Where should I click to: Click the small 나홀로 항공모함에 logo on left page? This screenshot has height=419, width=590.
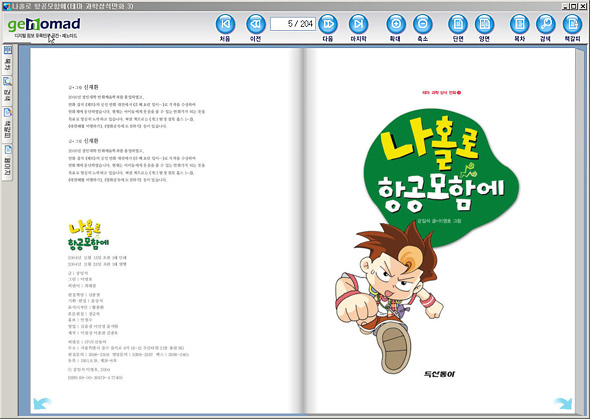pyautogui.click(x=88, y=235)
